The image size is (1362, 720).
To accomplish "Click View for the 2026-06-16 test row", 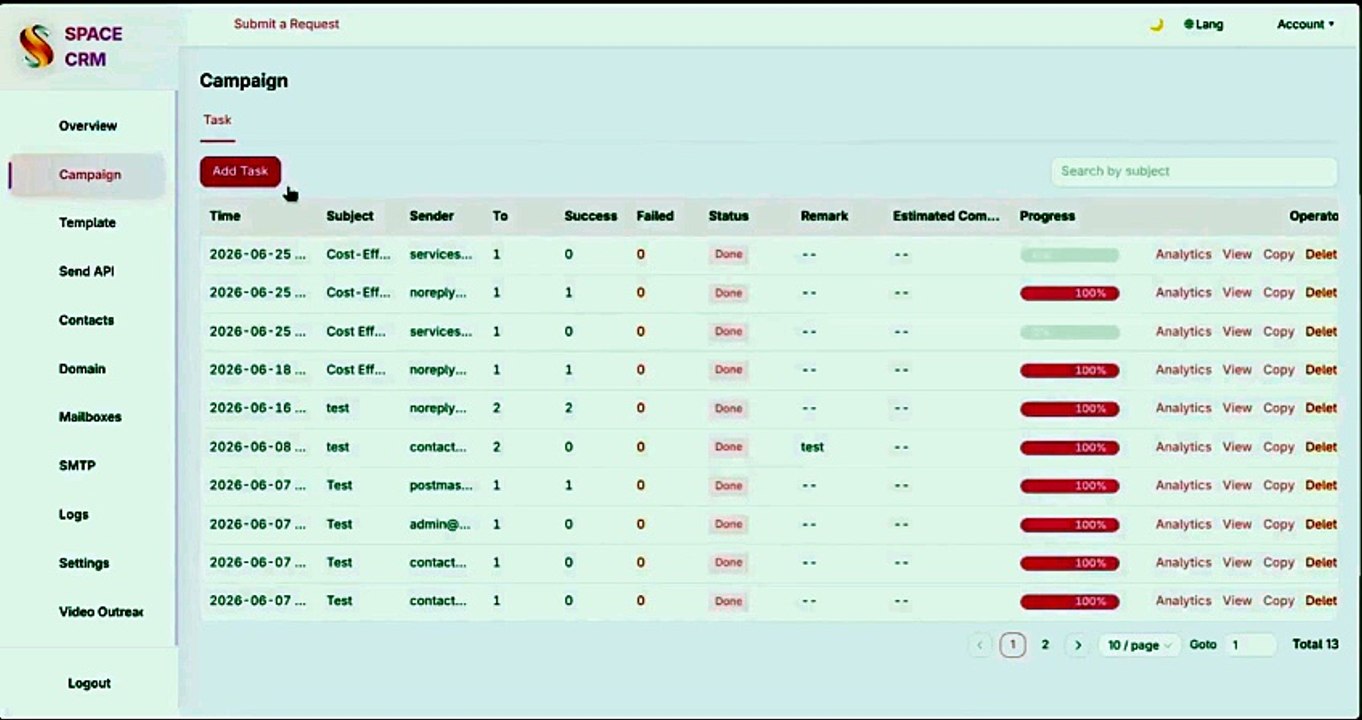I will point(1237,408).
